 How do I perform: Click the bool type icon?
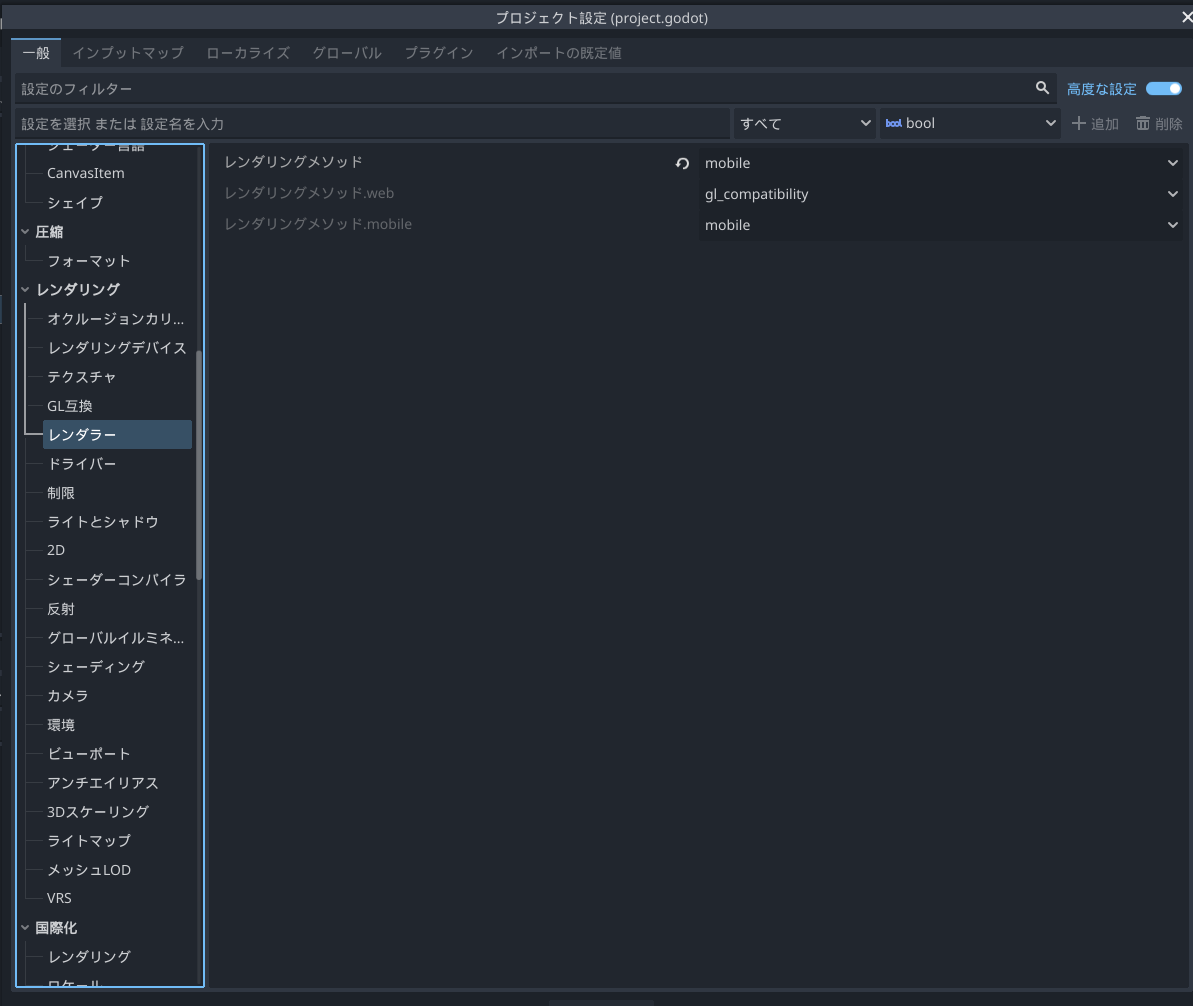[x=893, y=123]
